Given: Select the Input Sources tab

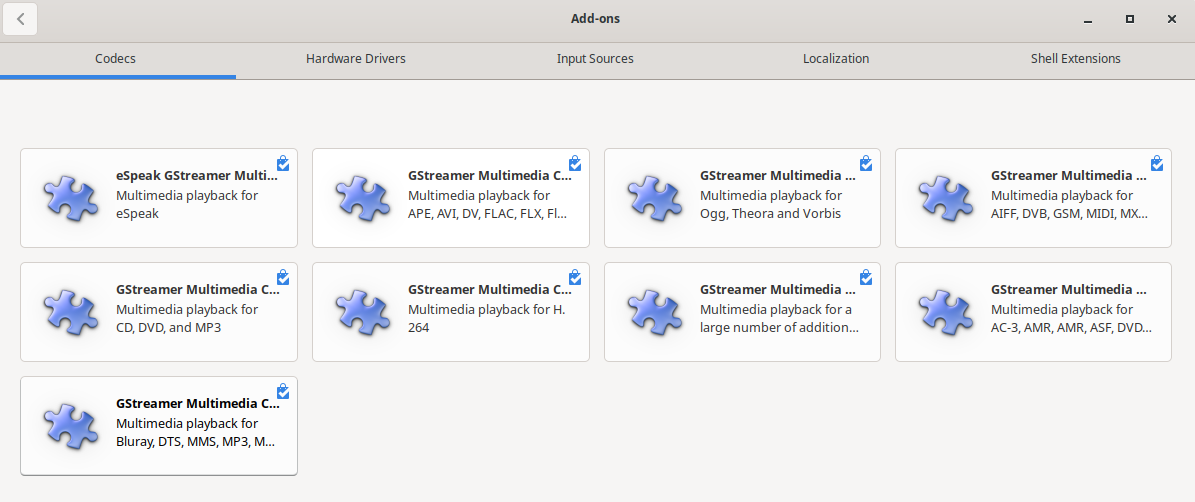Looking at the screenshot, I should tap(595, 59).
